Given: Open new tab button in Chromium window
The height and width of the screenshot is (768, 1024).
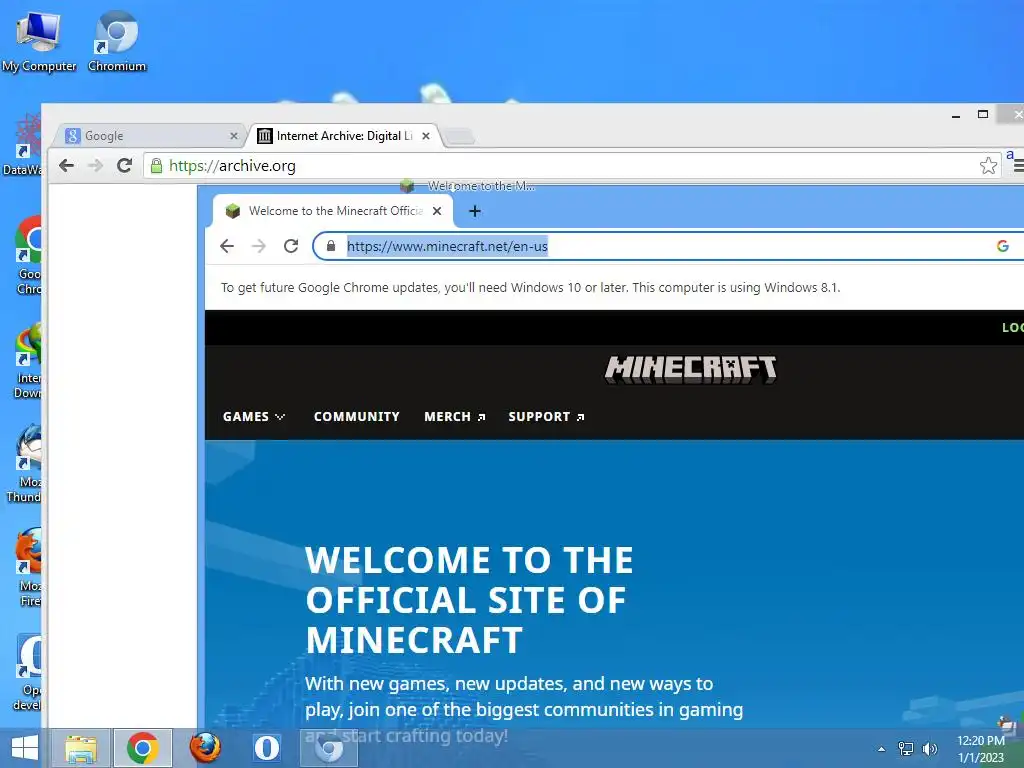Looking at the screenshot, I should coord(460,136).
